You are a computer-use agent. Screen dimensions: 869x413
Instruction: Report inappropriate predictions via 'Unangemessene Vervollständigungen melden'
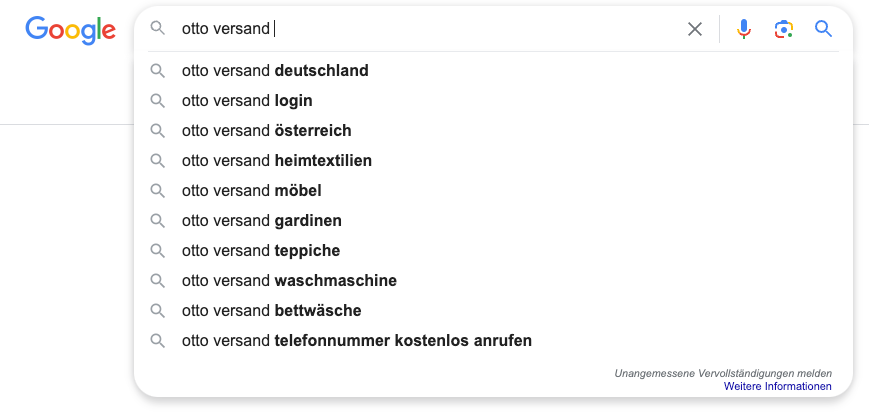point(723,373)
